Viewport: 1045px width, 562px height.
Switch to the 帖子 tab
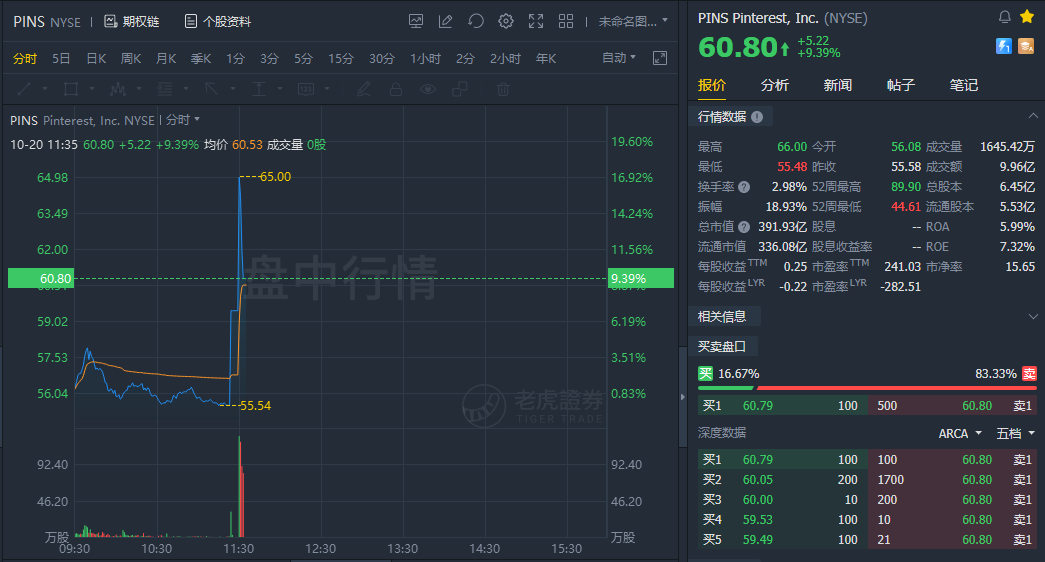pos(900,85)
